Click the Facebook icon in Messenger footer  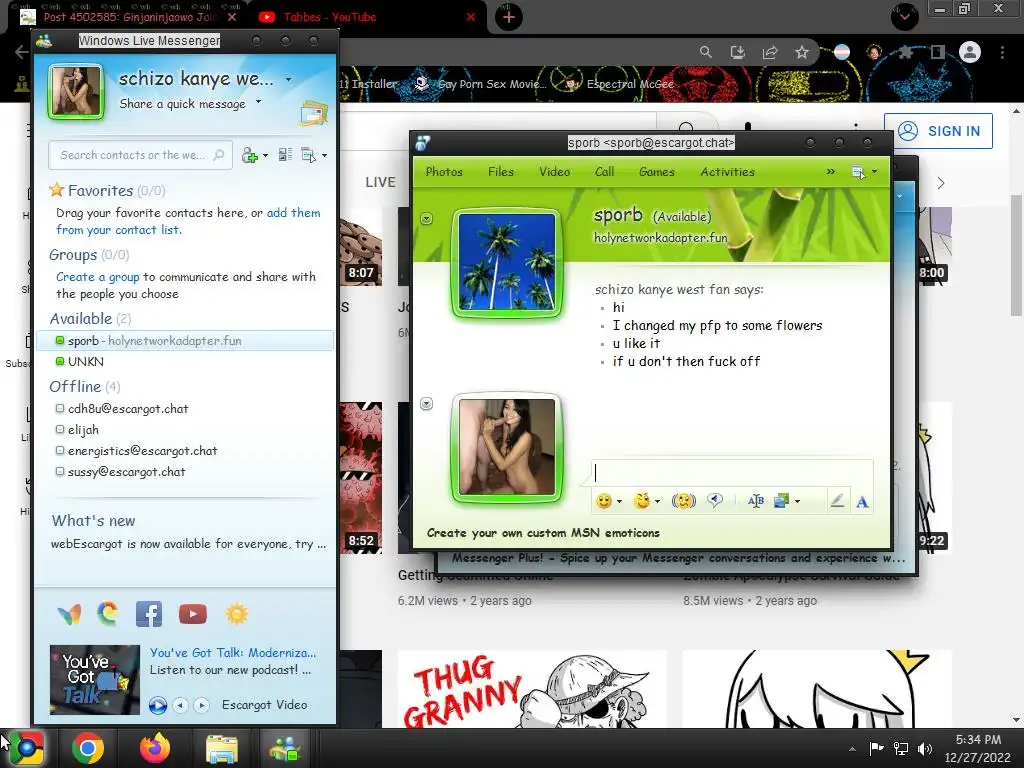tap(149, 614)
